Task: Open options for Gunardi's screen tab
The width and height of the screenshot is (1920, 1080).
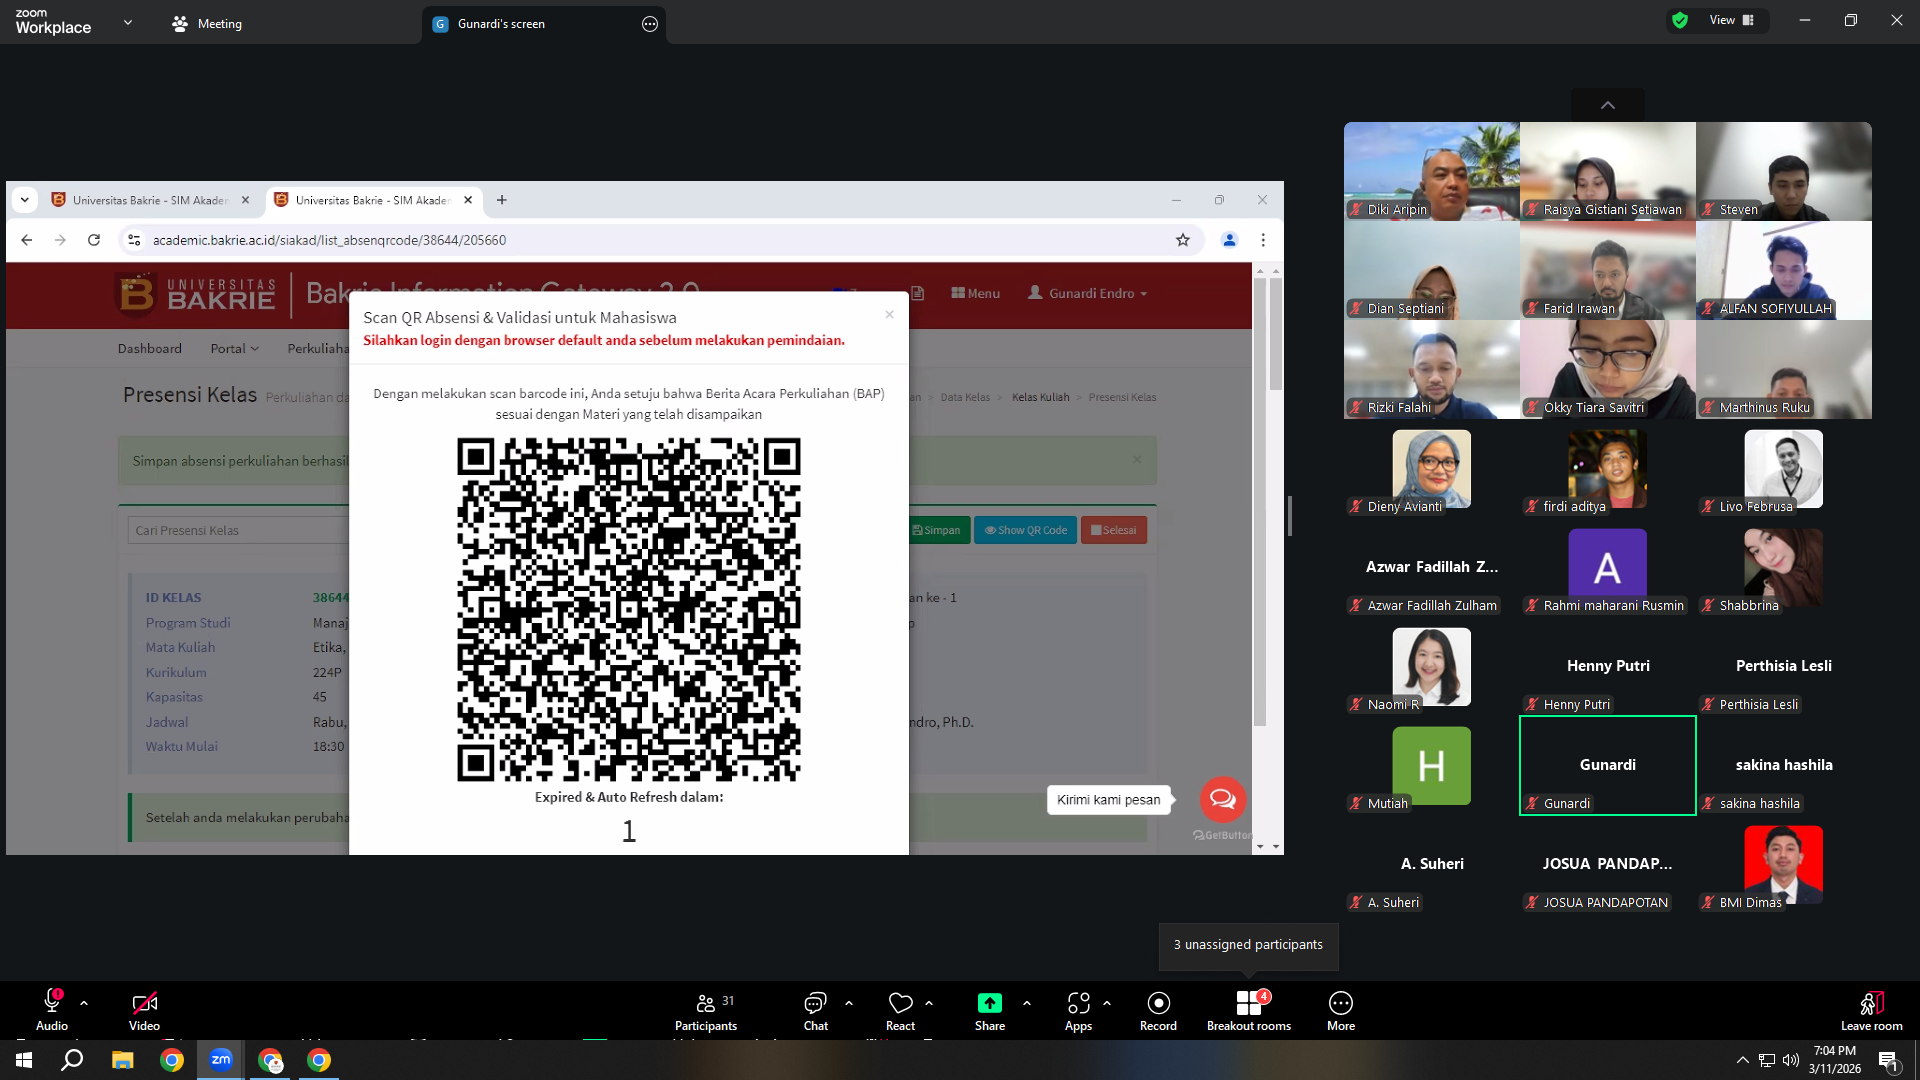Action: tap(650, 24)
